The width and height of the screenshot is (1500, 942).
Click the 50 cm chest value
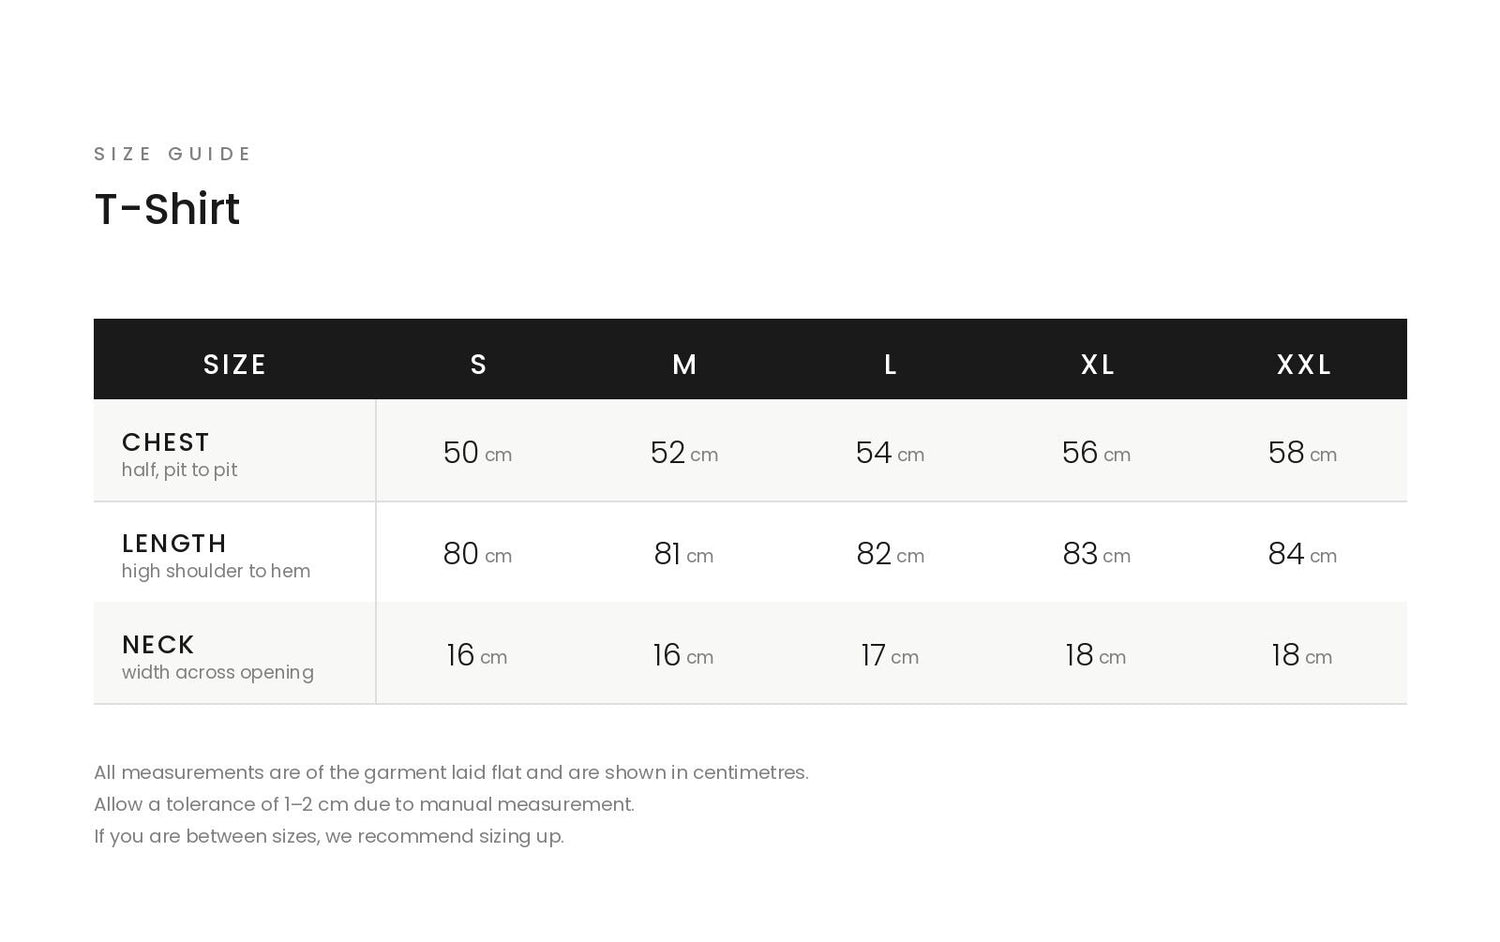(x=478, y=453)
